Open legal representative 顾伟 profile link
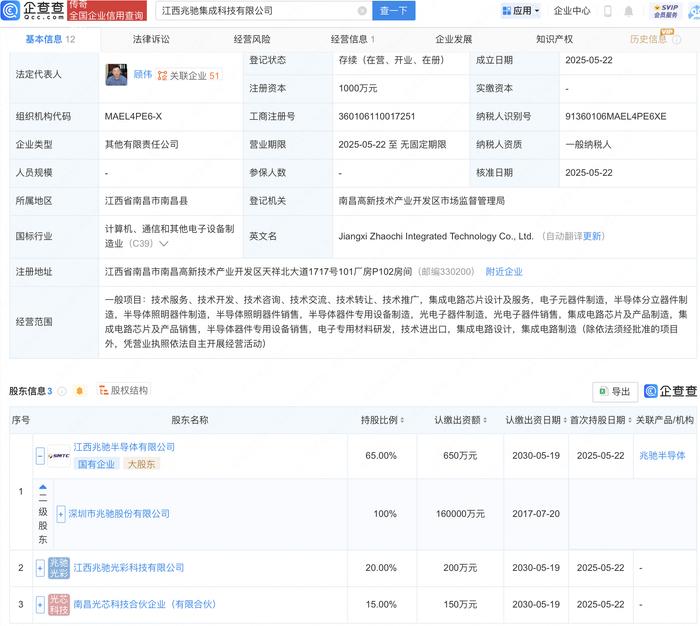This screenshot has height=626, width=700. pos(143,75)
